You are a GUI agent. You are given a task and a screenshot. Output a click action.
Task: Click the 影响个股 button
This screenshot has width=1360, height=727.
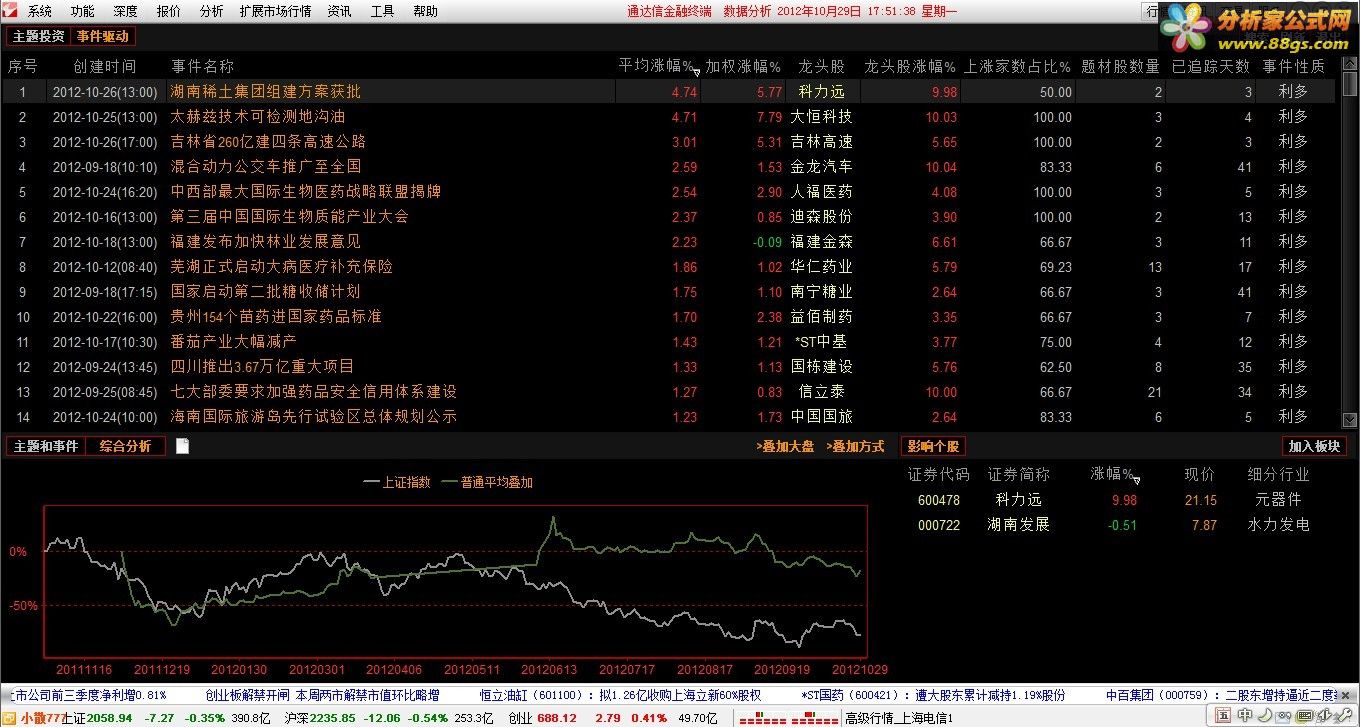(x=933, y=446)
